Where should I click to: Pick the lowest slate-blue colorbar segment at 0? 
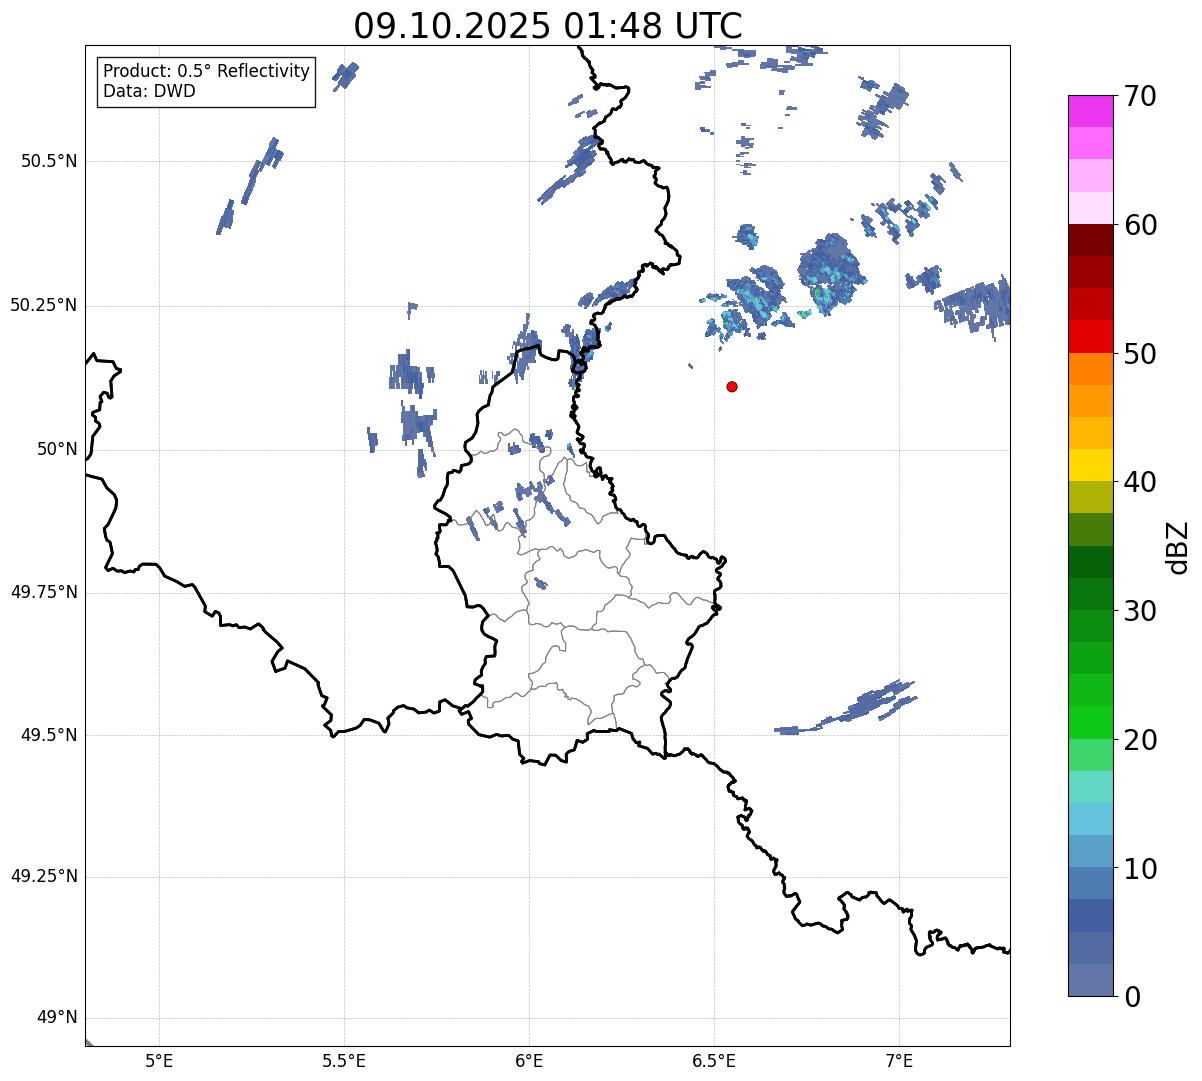pyautogui.click(x=1091, y=980)
